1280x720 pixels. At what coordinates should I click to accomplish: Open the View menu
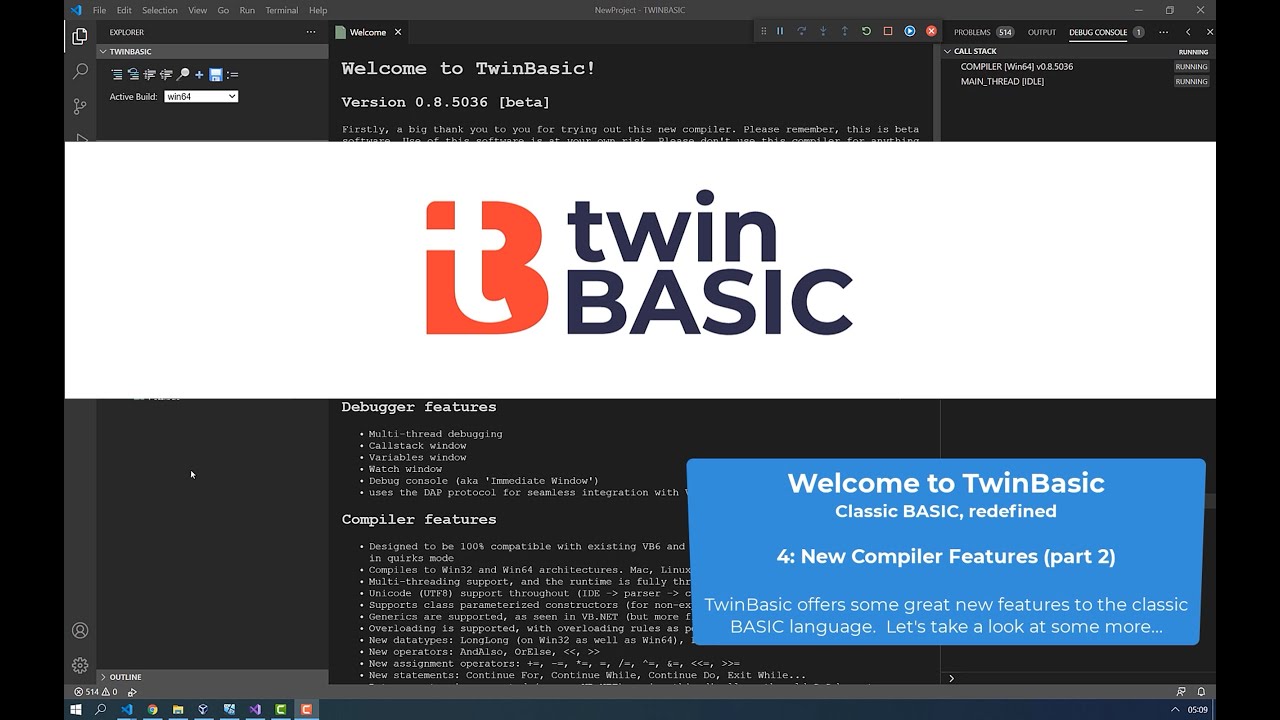pos(198,10)
